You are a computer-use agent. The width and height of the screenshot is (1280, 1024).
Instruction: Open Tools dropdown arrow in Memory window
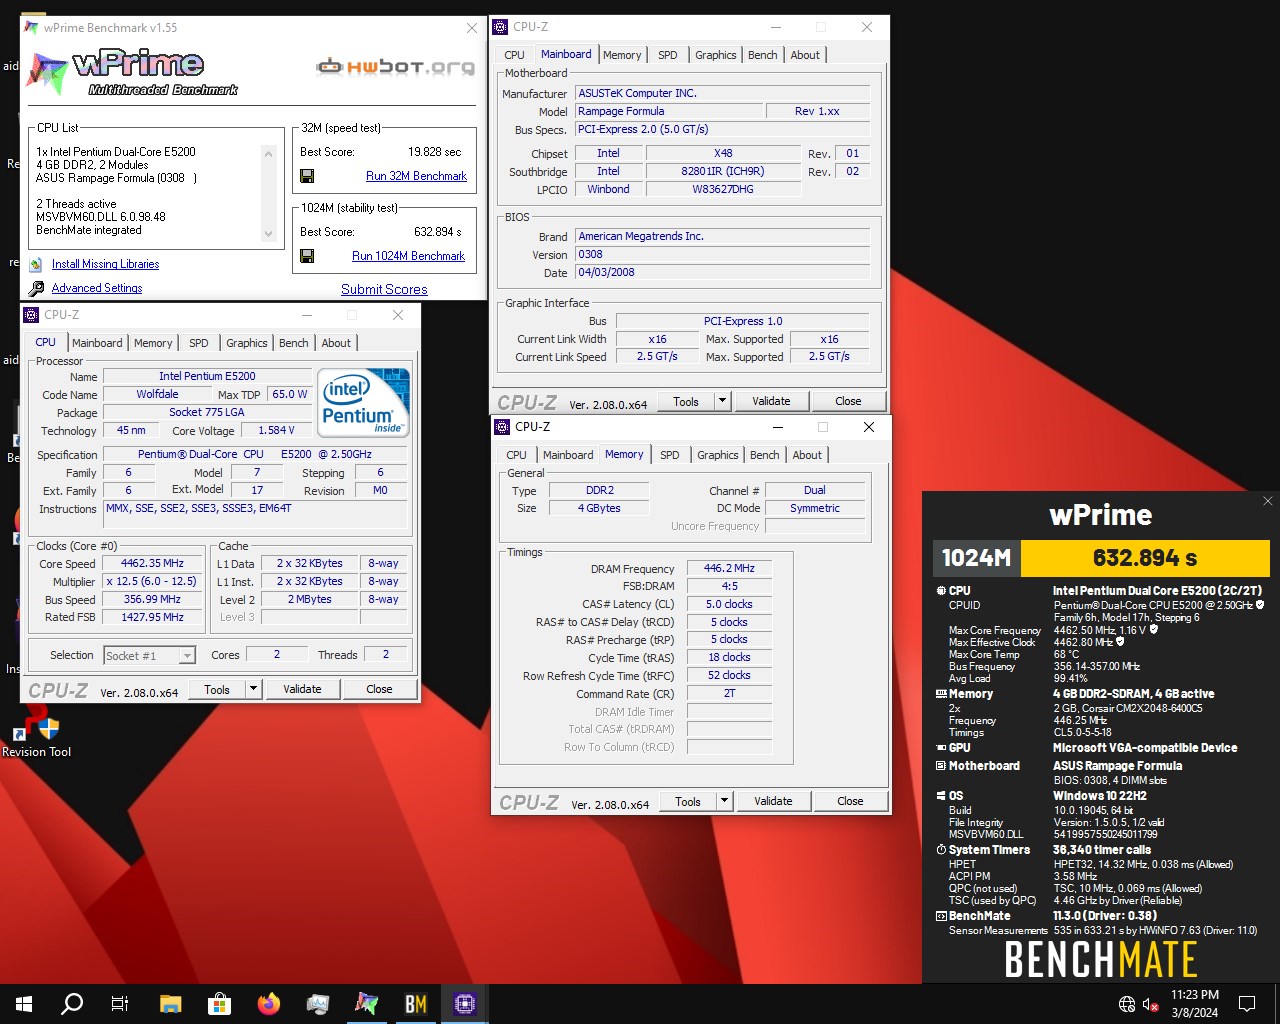(x=724, y=801)
